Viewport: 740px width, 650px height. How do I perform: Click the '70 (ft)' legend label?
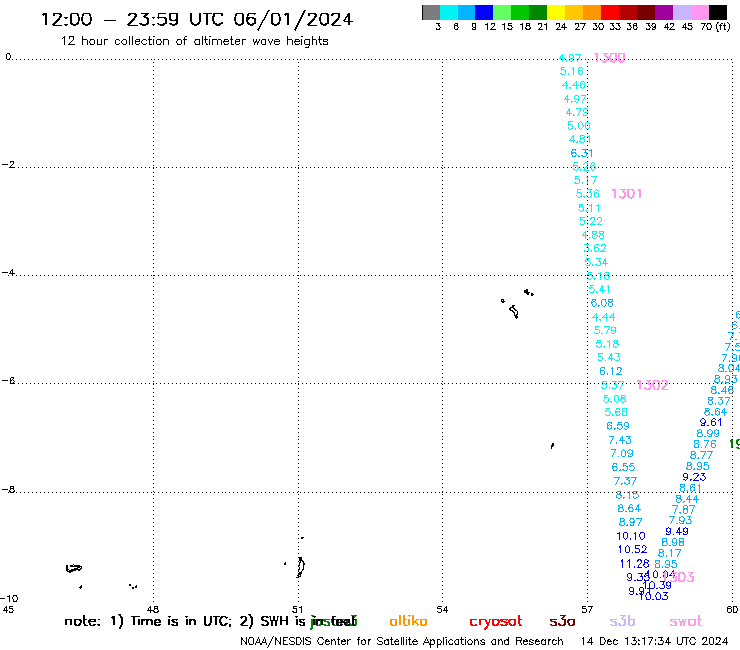tap(715, 26)
